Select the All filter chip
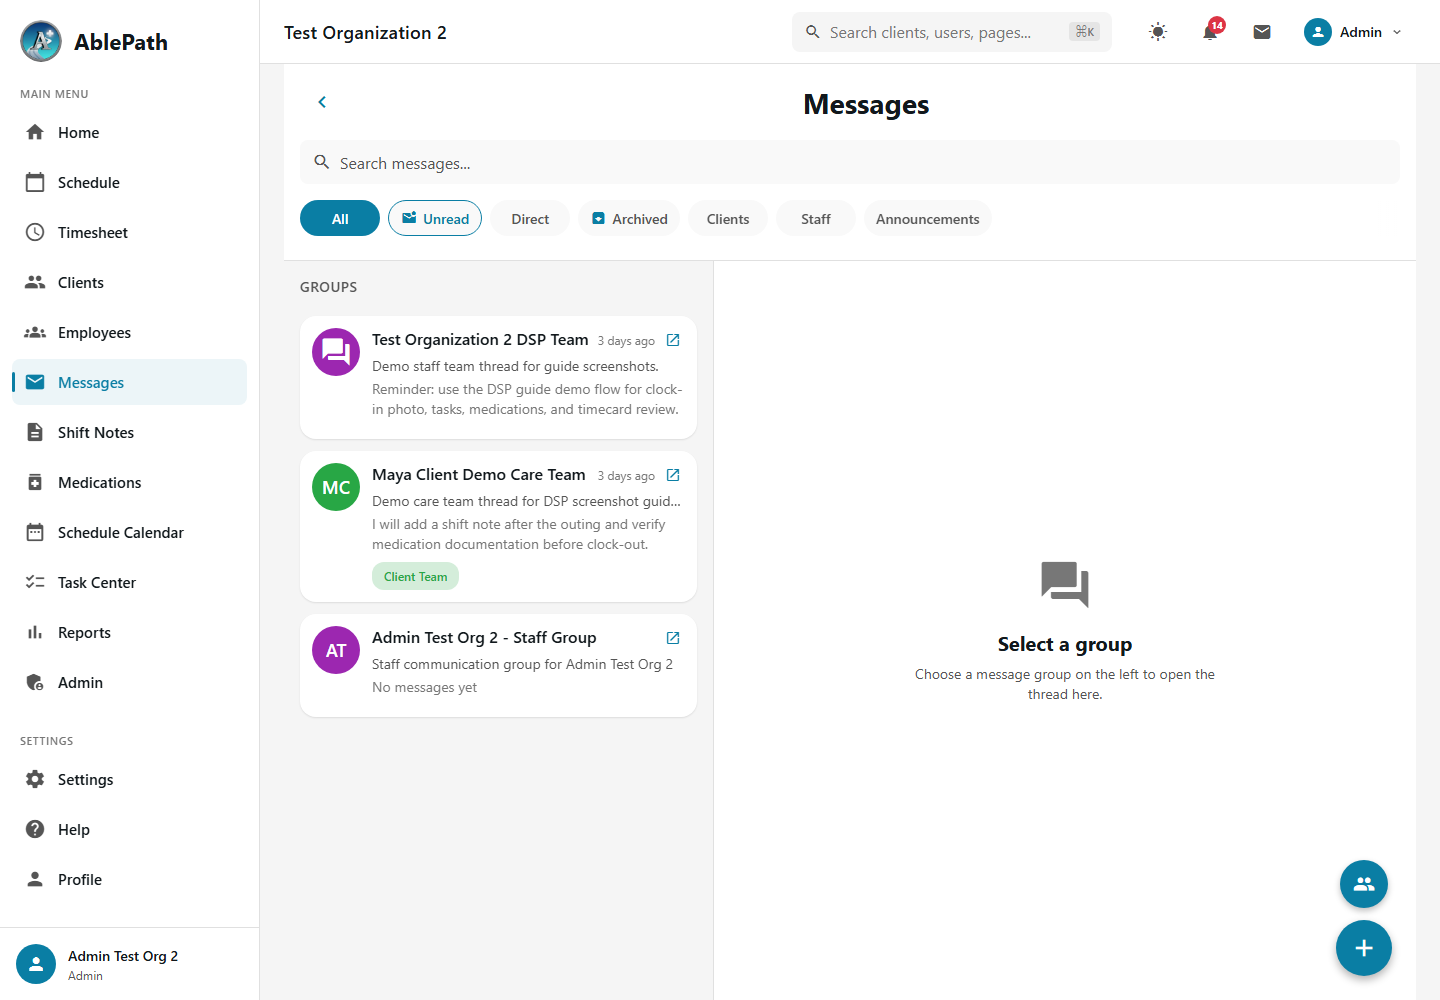Viewport: 1440px width, 1000px height. click(x=340, y=219)
